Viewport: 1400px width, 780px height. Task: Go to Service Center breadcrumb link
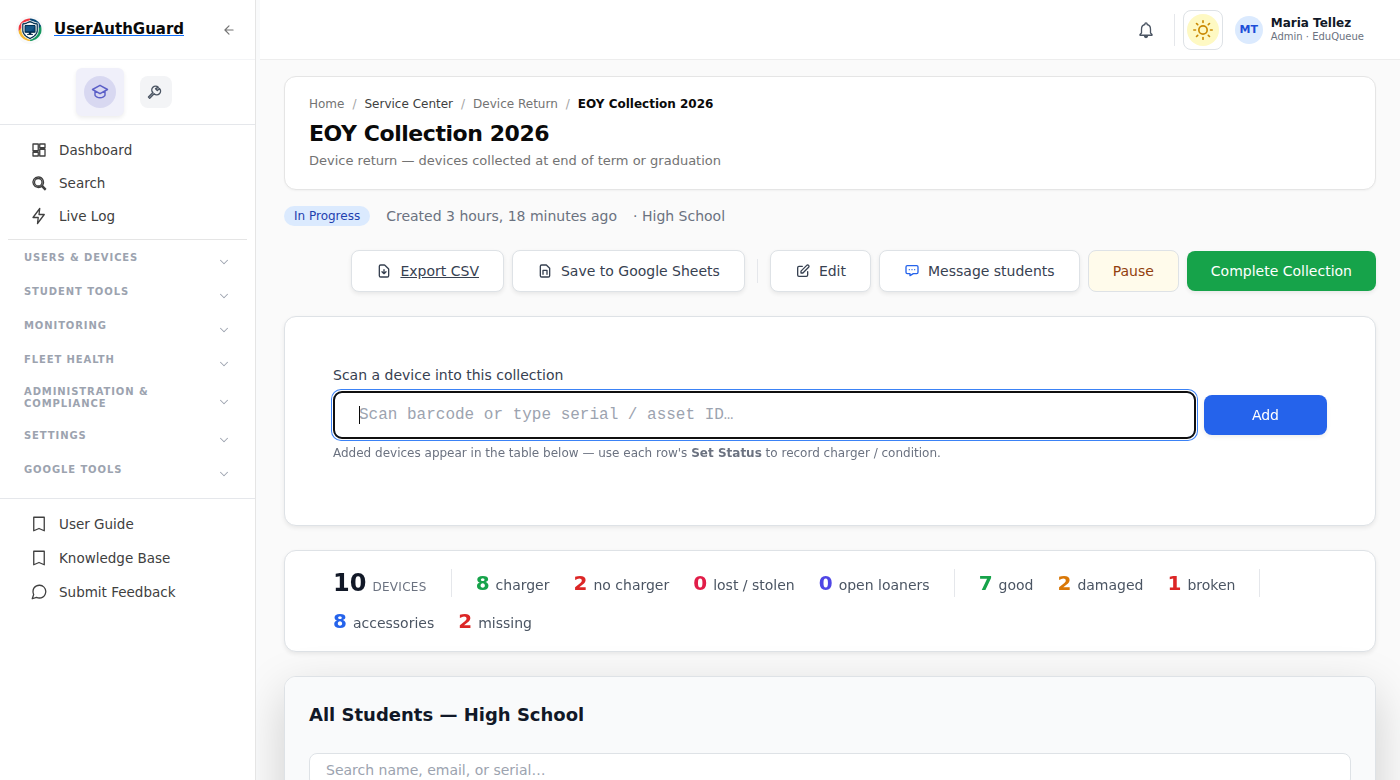click(x=408, y=104)
